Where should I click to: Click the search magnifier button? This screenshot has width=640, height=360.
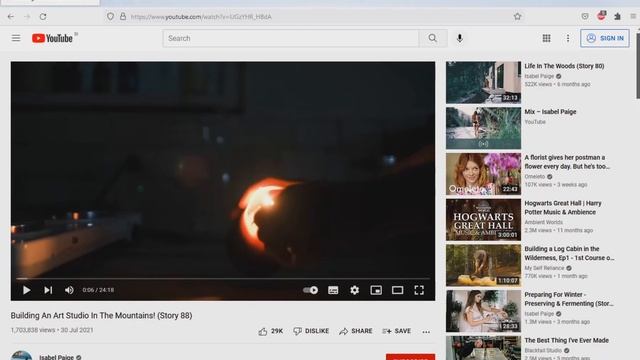433,38
